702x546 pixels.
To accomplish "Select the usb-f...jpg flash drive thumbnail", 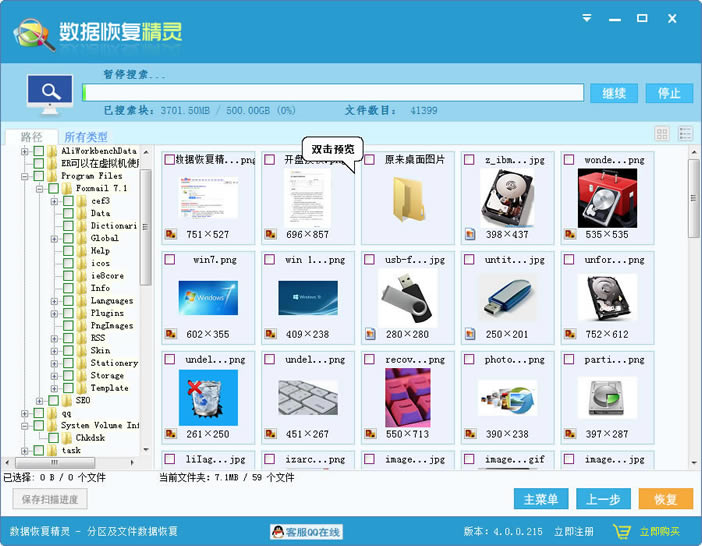I will (x=407, y=298).
